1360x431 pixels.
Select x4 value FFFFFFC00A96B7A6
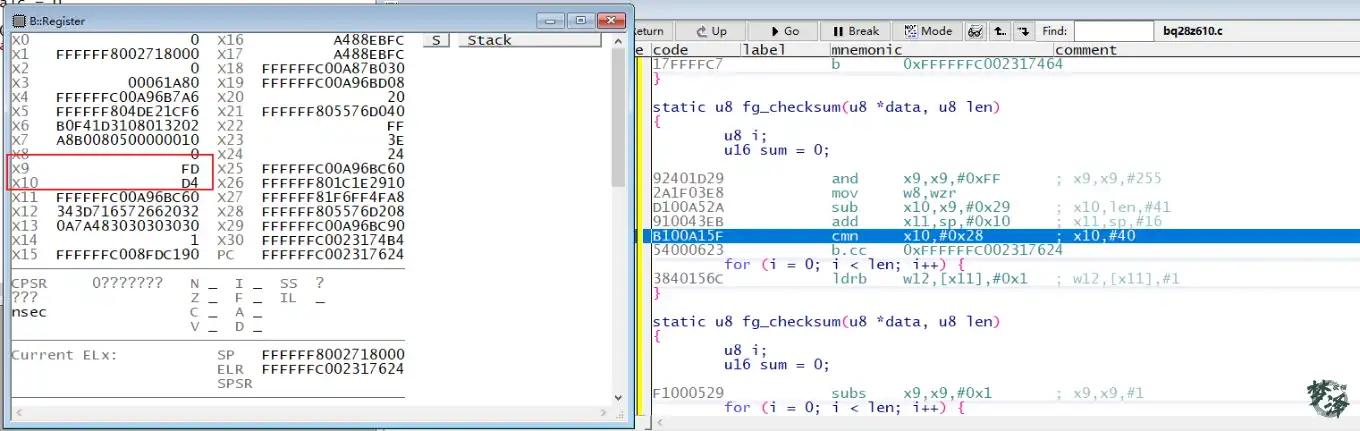tap(128, 97)
